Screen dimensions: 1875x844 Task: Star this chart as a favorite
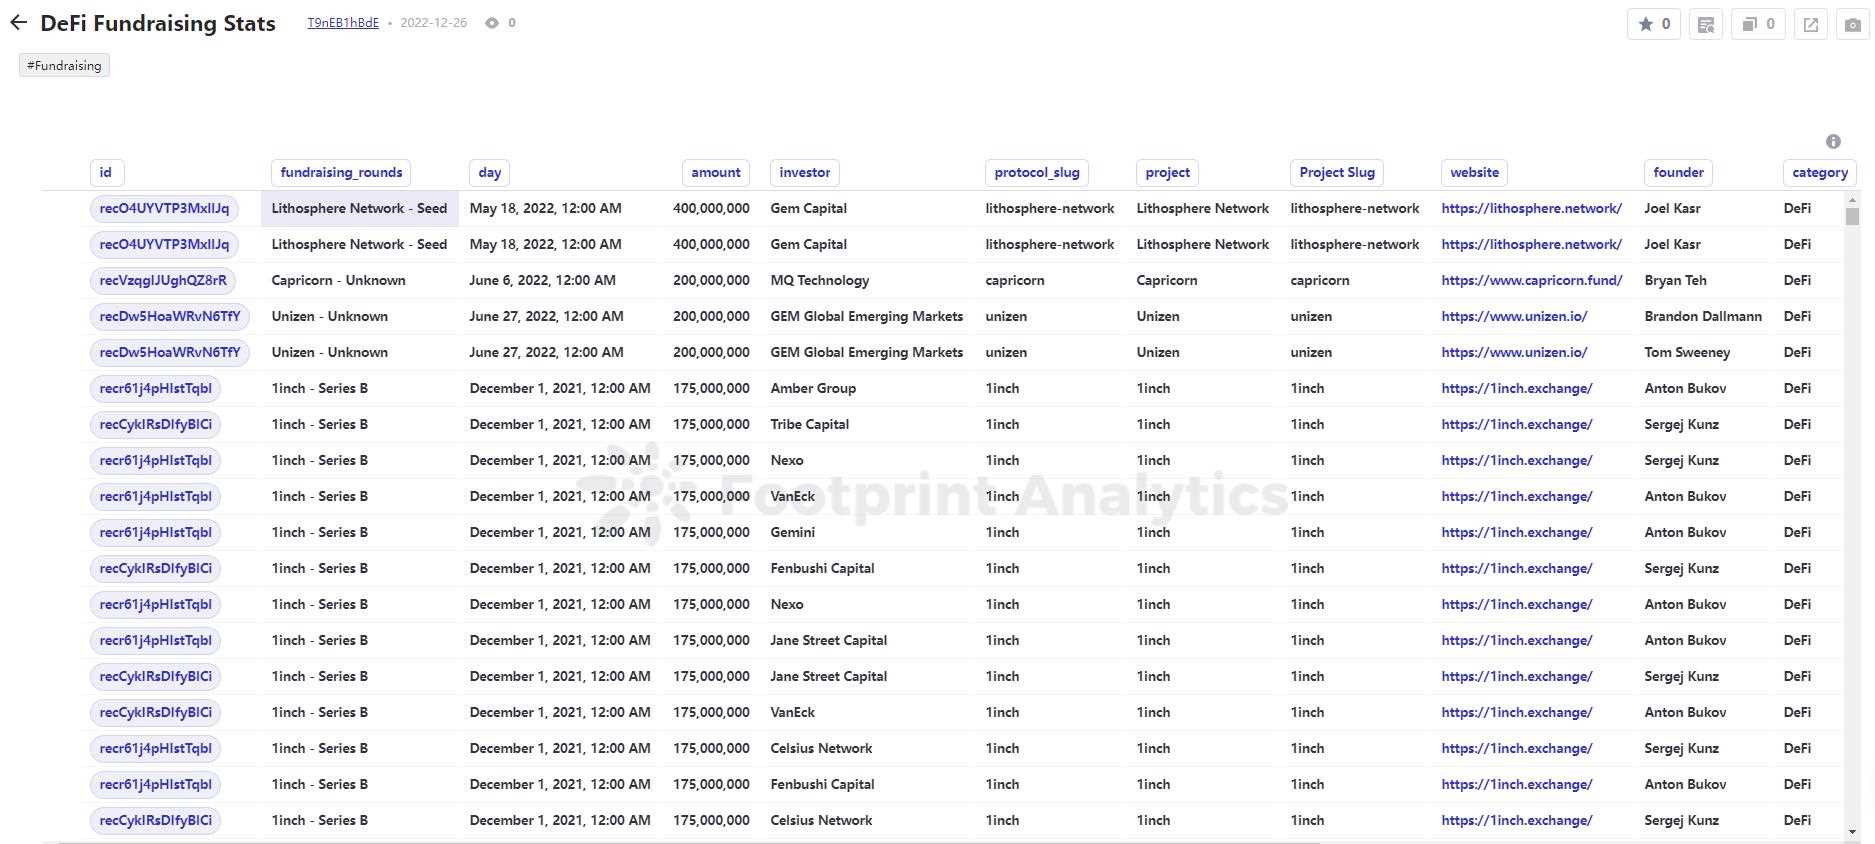1654,24
